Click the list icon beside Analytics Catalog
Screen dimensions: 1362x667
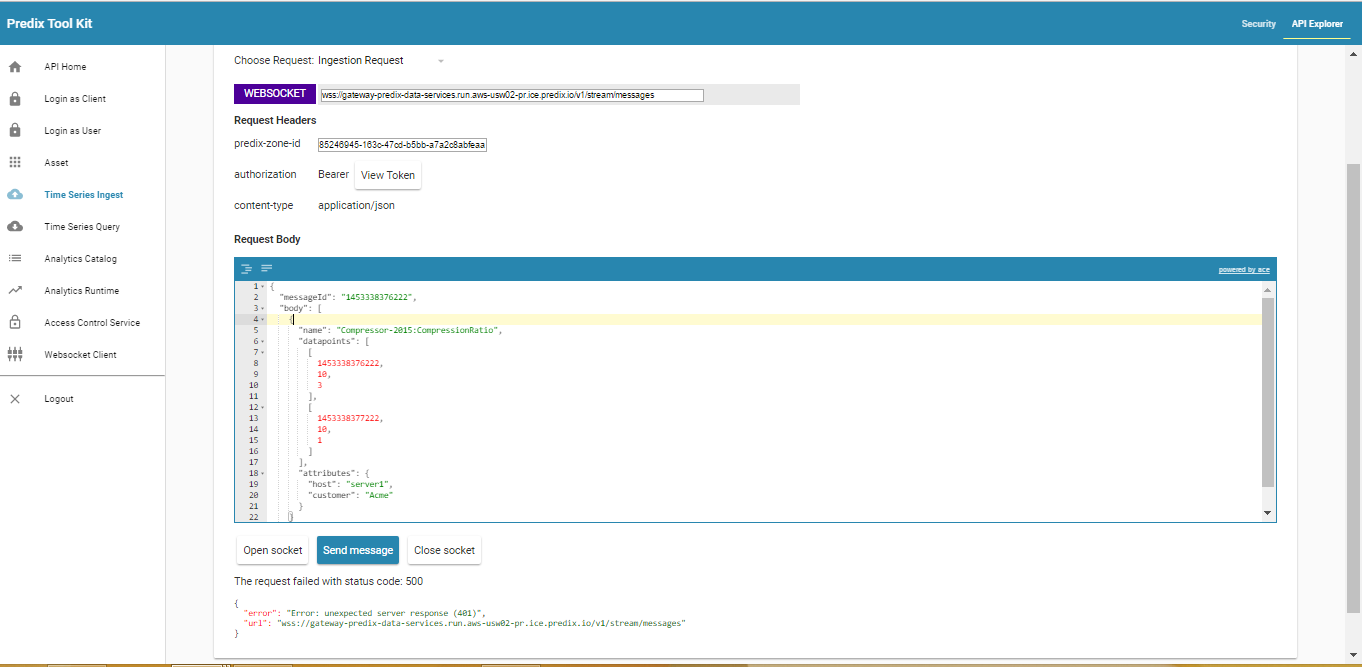15,259
